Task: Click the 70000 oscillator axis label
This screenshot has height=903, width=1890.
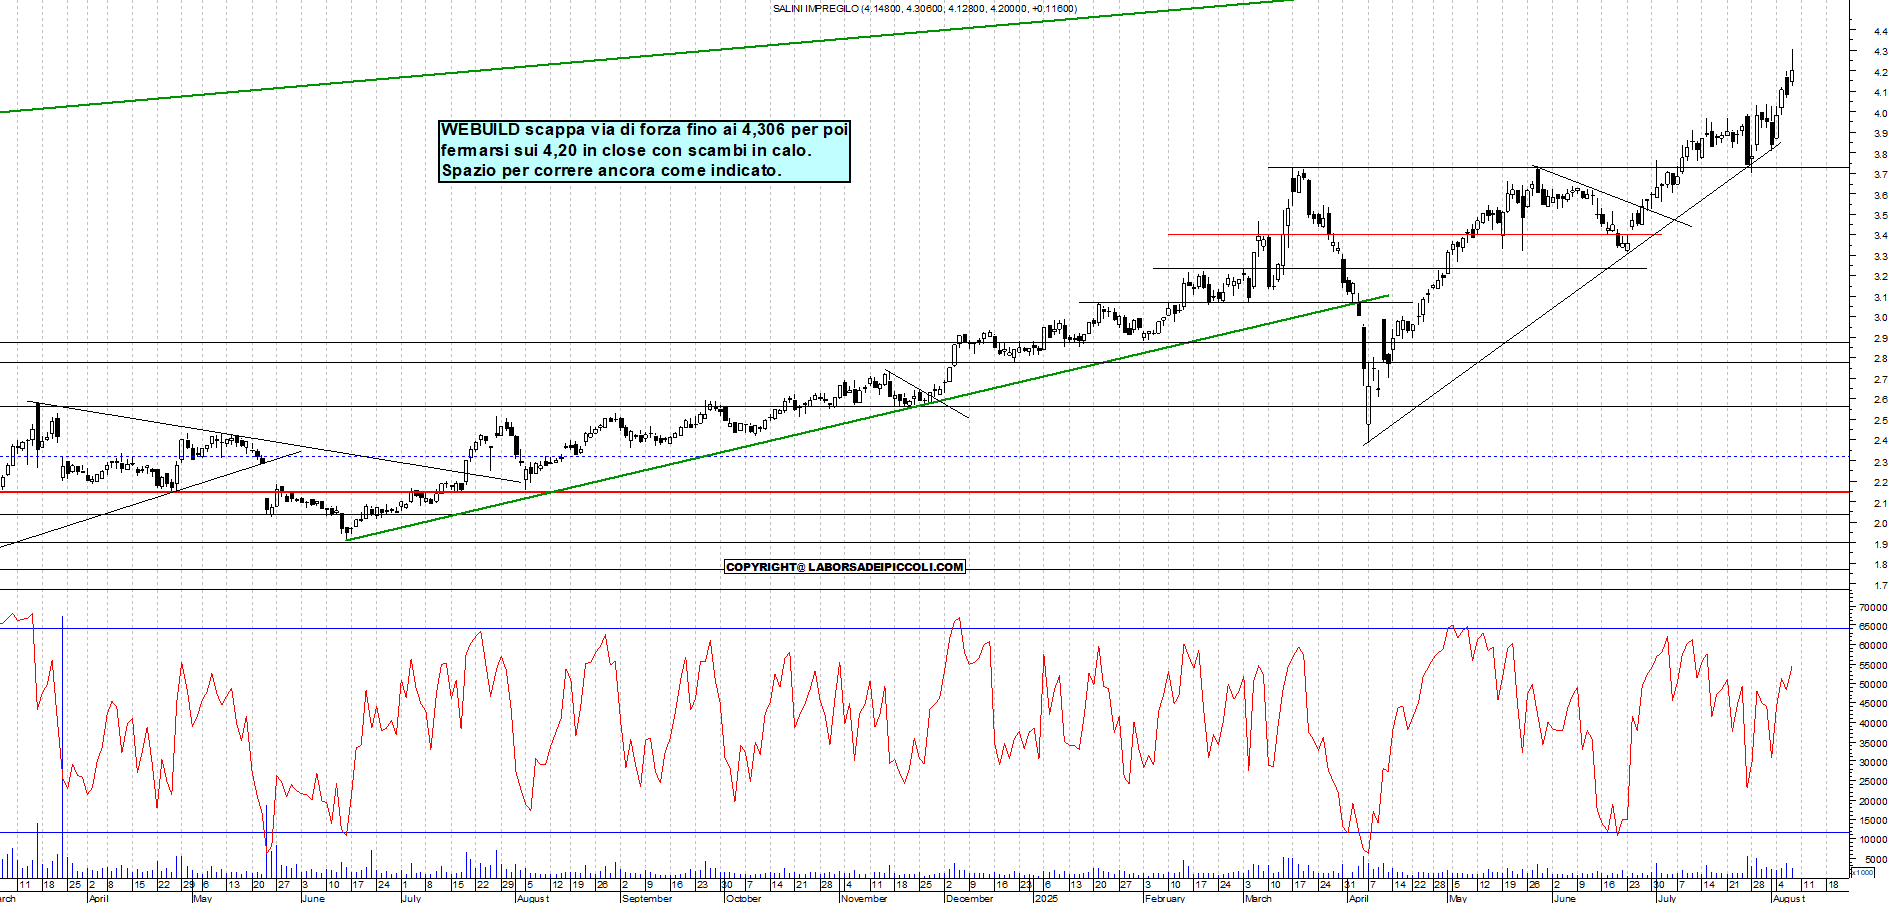Action: point(1874,607)
